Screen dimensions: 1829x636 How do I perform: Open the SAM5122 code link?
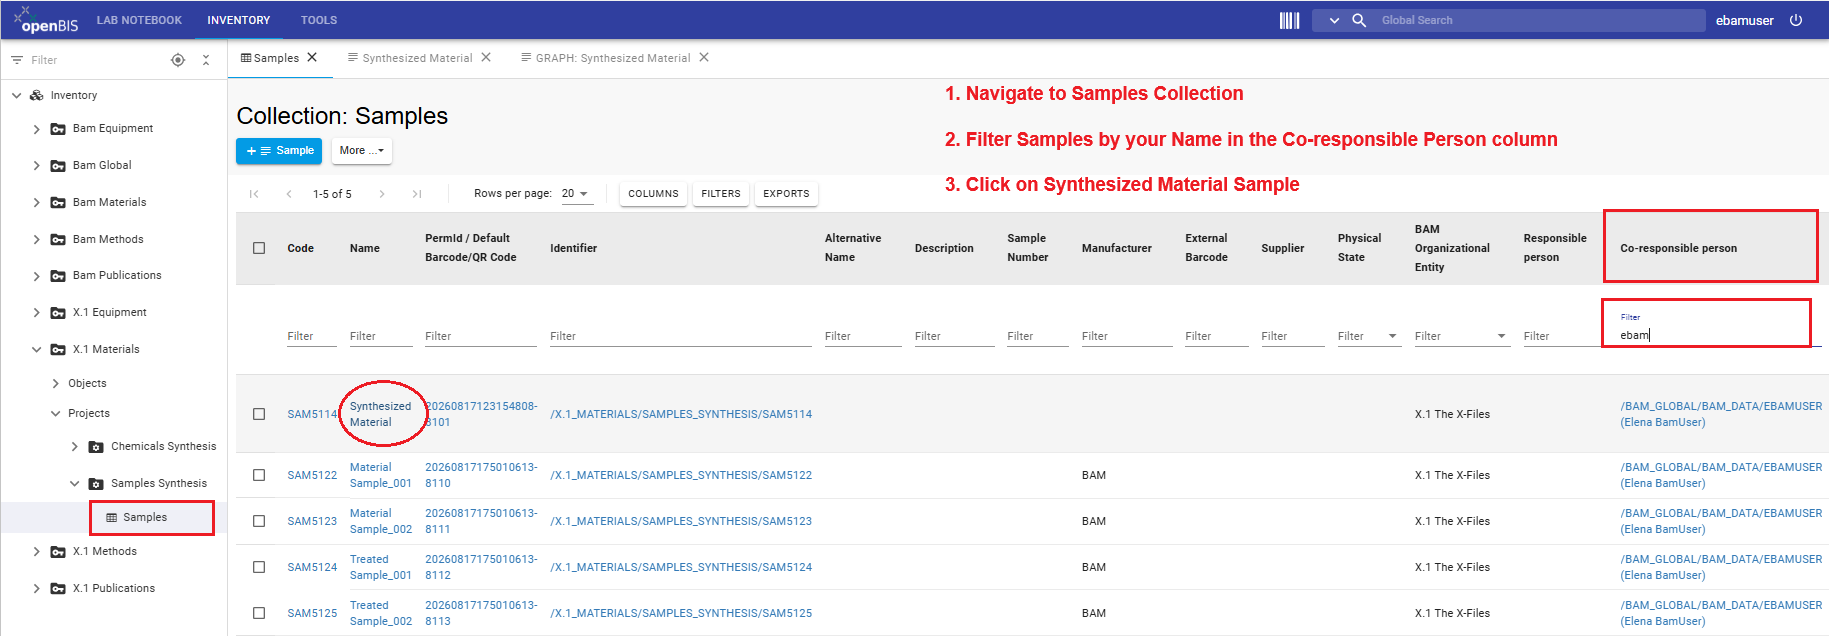point(312,475)
